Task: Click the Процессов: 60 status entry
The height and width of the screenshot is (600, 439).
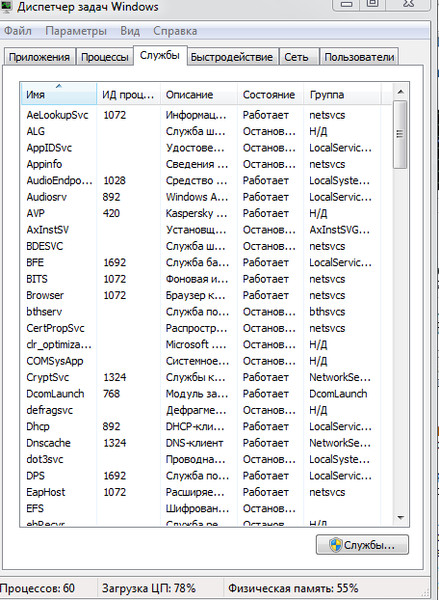Action: [38, 588]
